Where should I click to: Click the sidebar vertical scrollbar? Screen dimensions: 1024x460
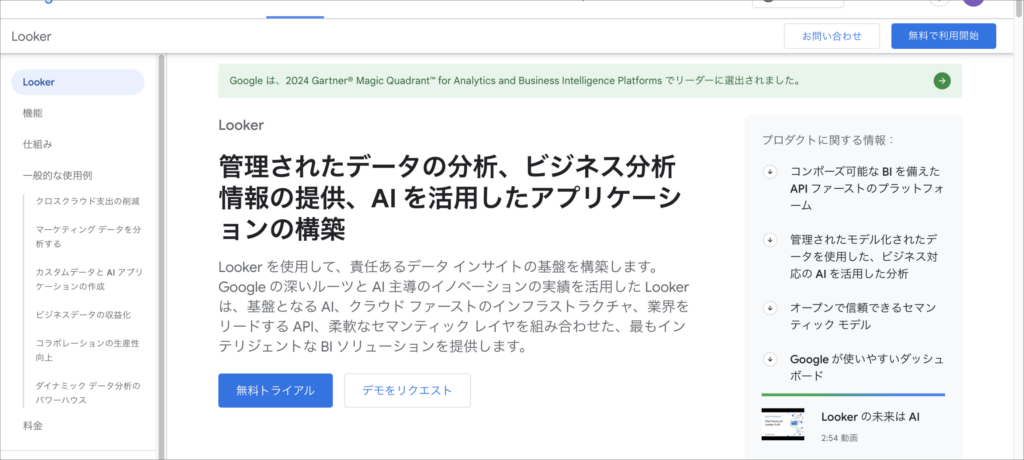point(161,250)
